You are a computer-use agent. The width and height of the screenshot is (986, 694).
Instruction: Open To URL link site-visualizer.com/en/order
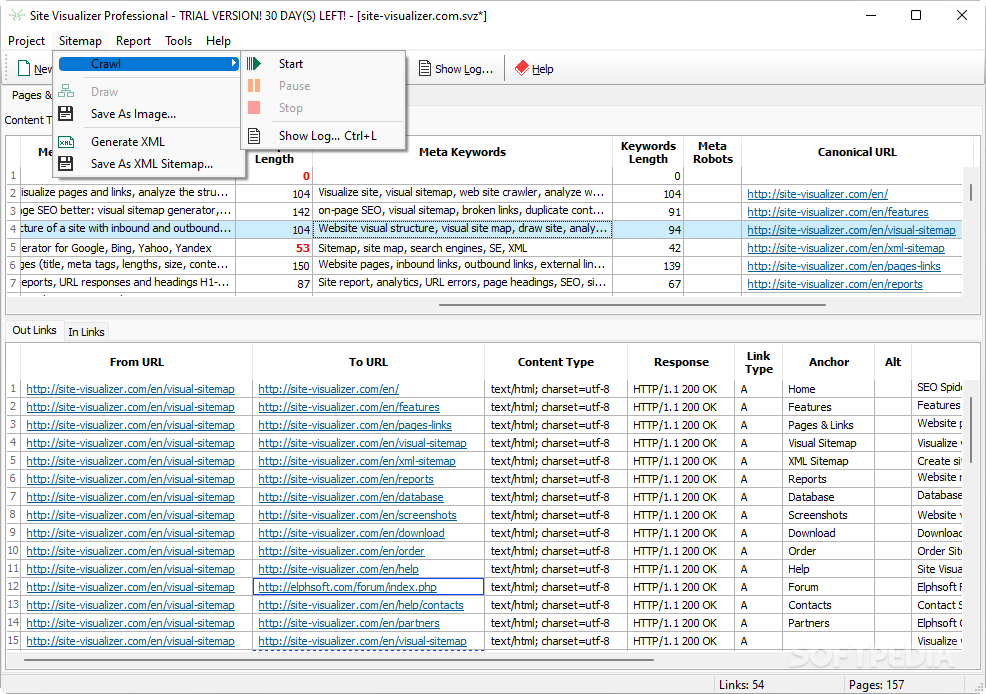click(341, 551)
